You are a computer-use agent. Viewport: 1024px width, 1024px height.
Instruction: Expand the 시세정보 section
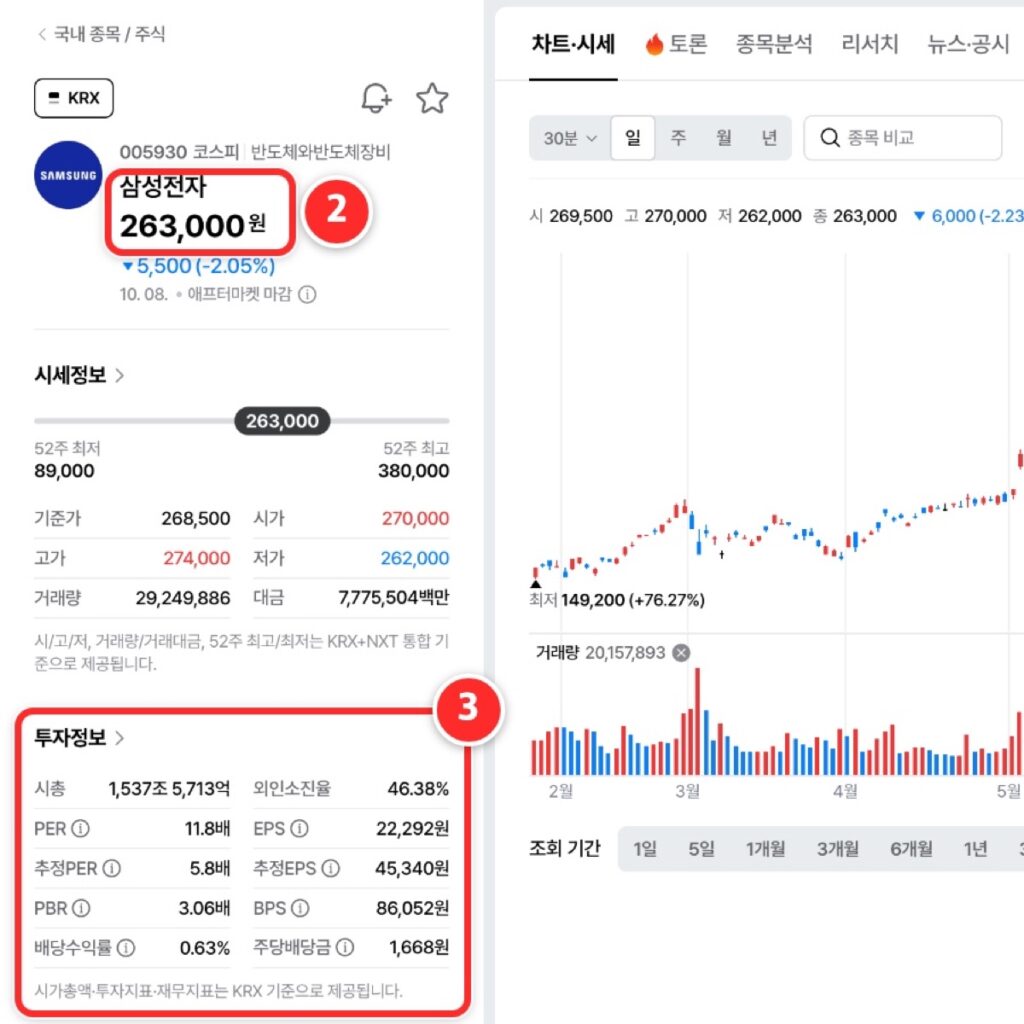79,375
